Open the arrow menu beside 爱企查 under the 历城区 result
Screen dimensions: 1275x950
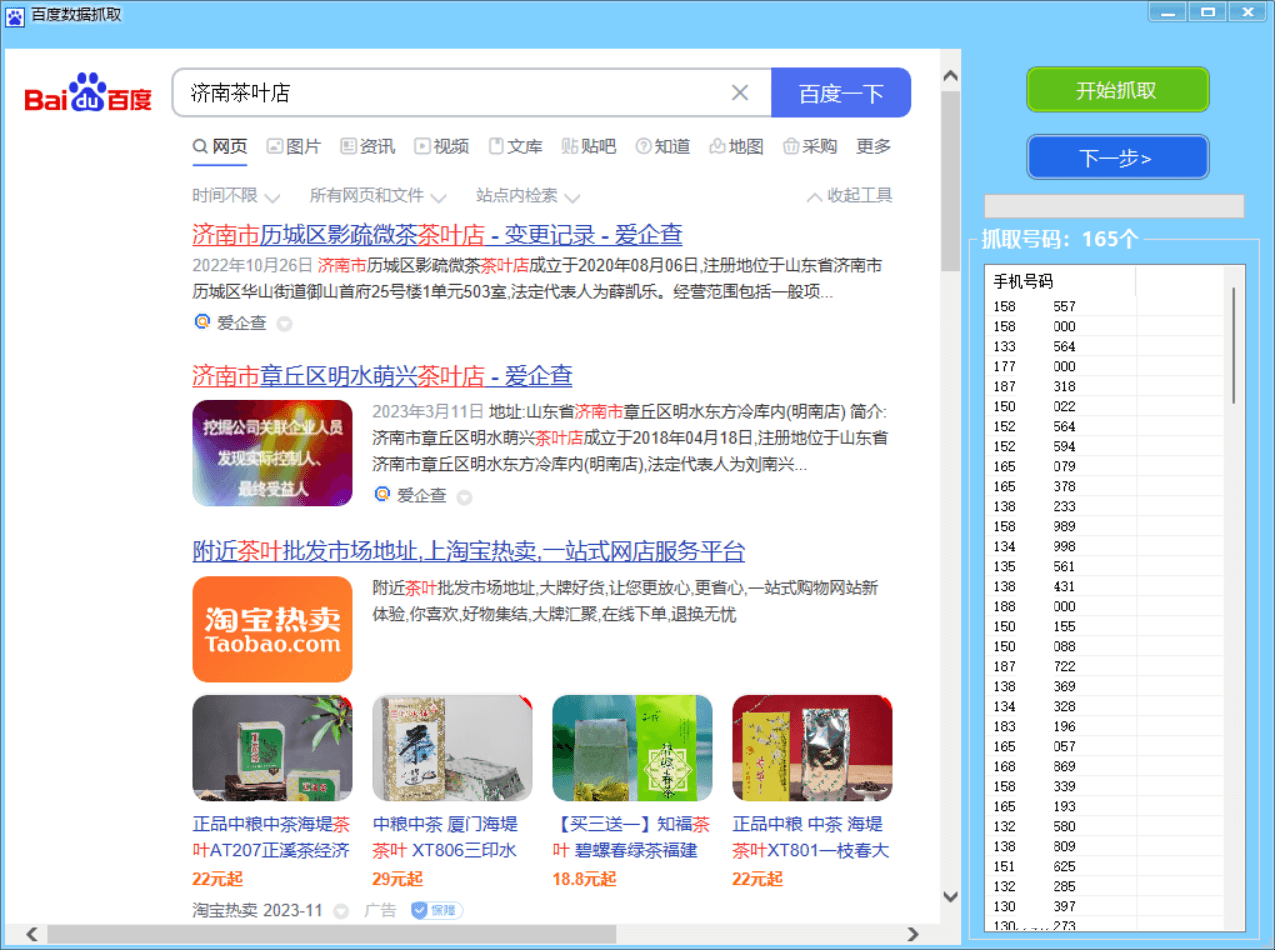pyautogui.click(x=284, y=324)
